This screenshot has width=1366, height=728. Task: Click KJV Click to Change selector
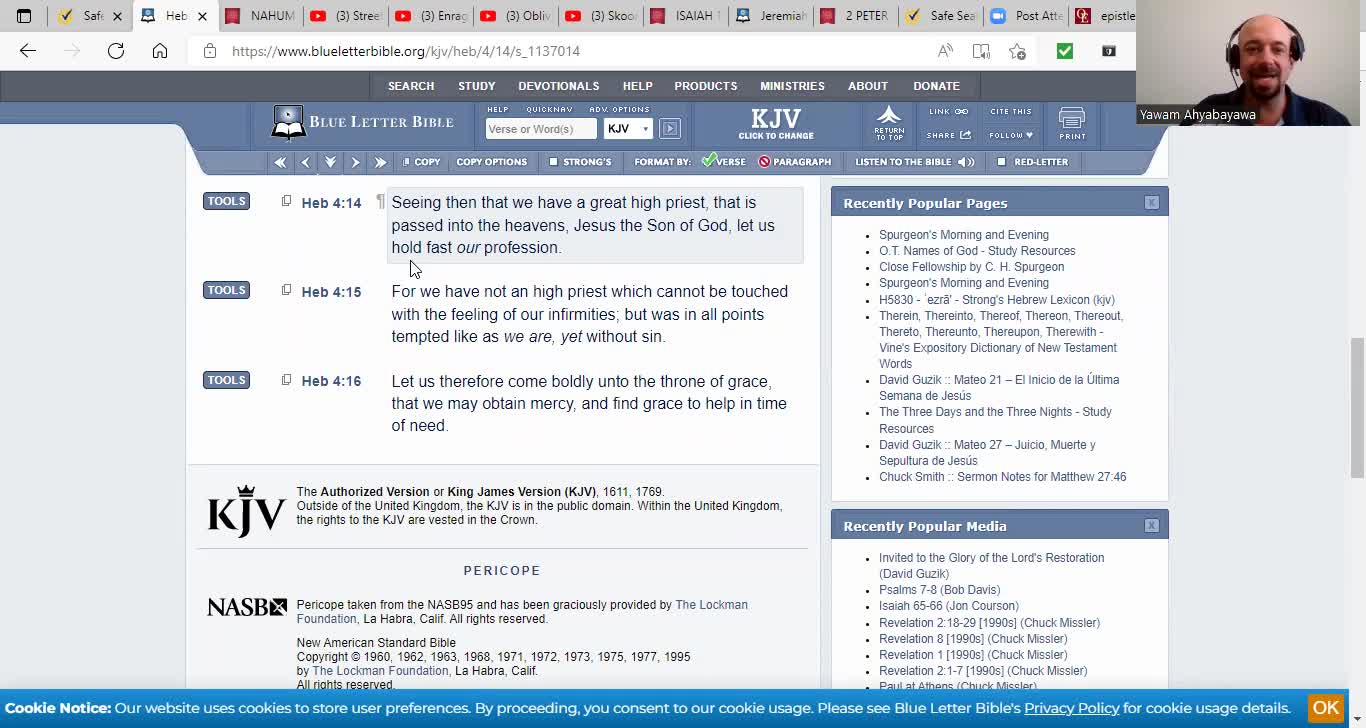776,124
